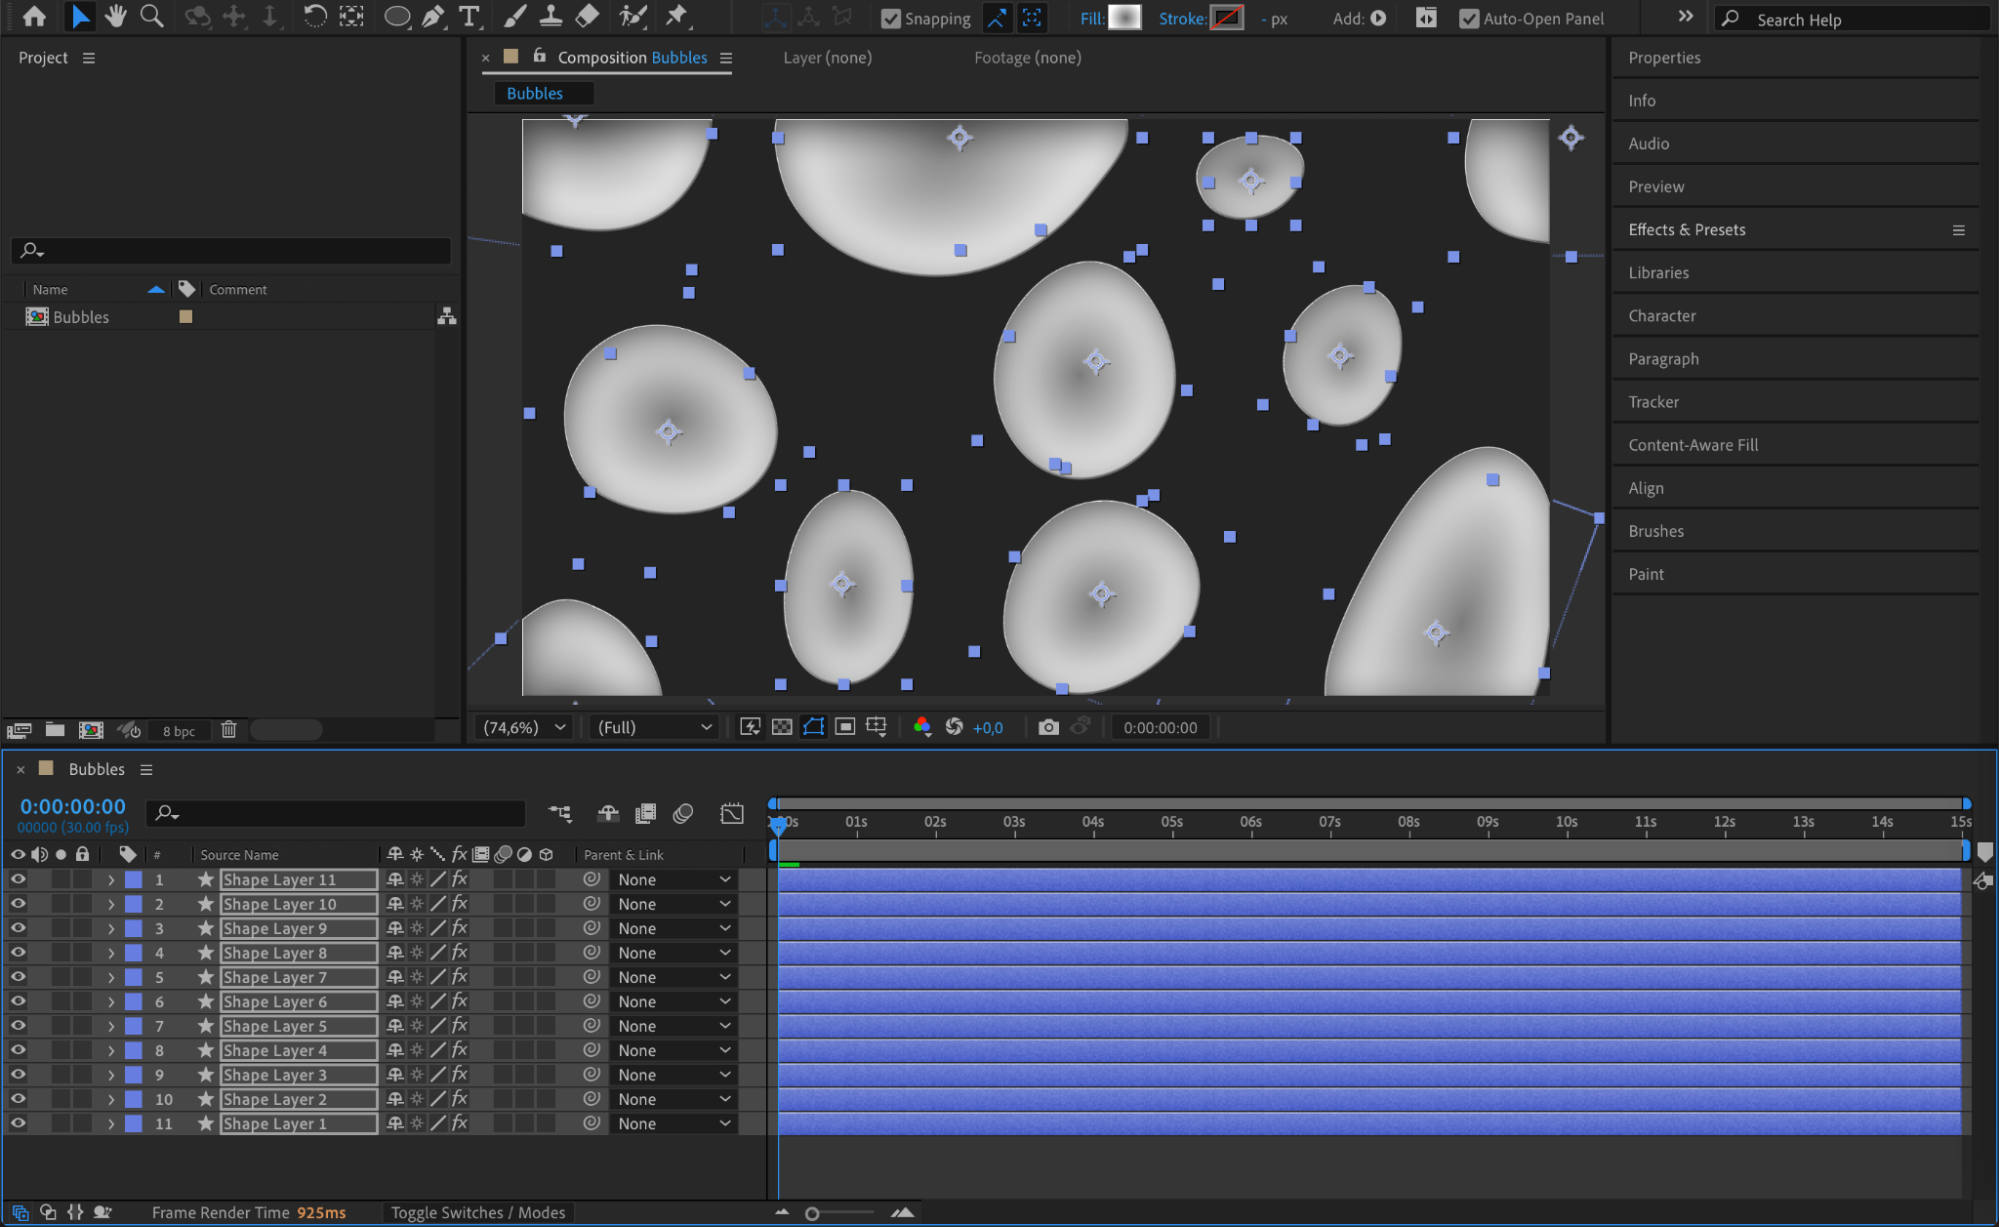The width and height of the screenshot is (1999, 1227).
Task: Toggle transparency grid in viewer
Action: point(782,727)
